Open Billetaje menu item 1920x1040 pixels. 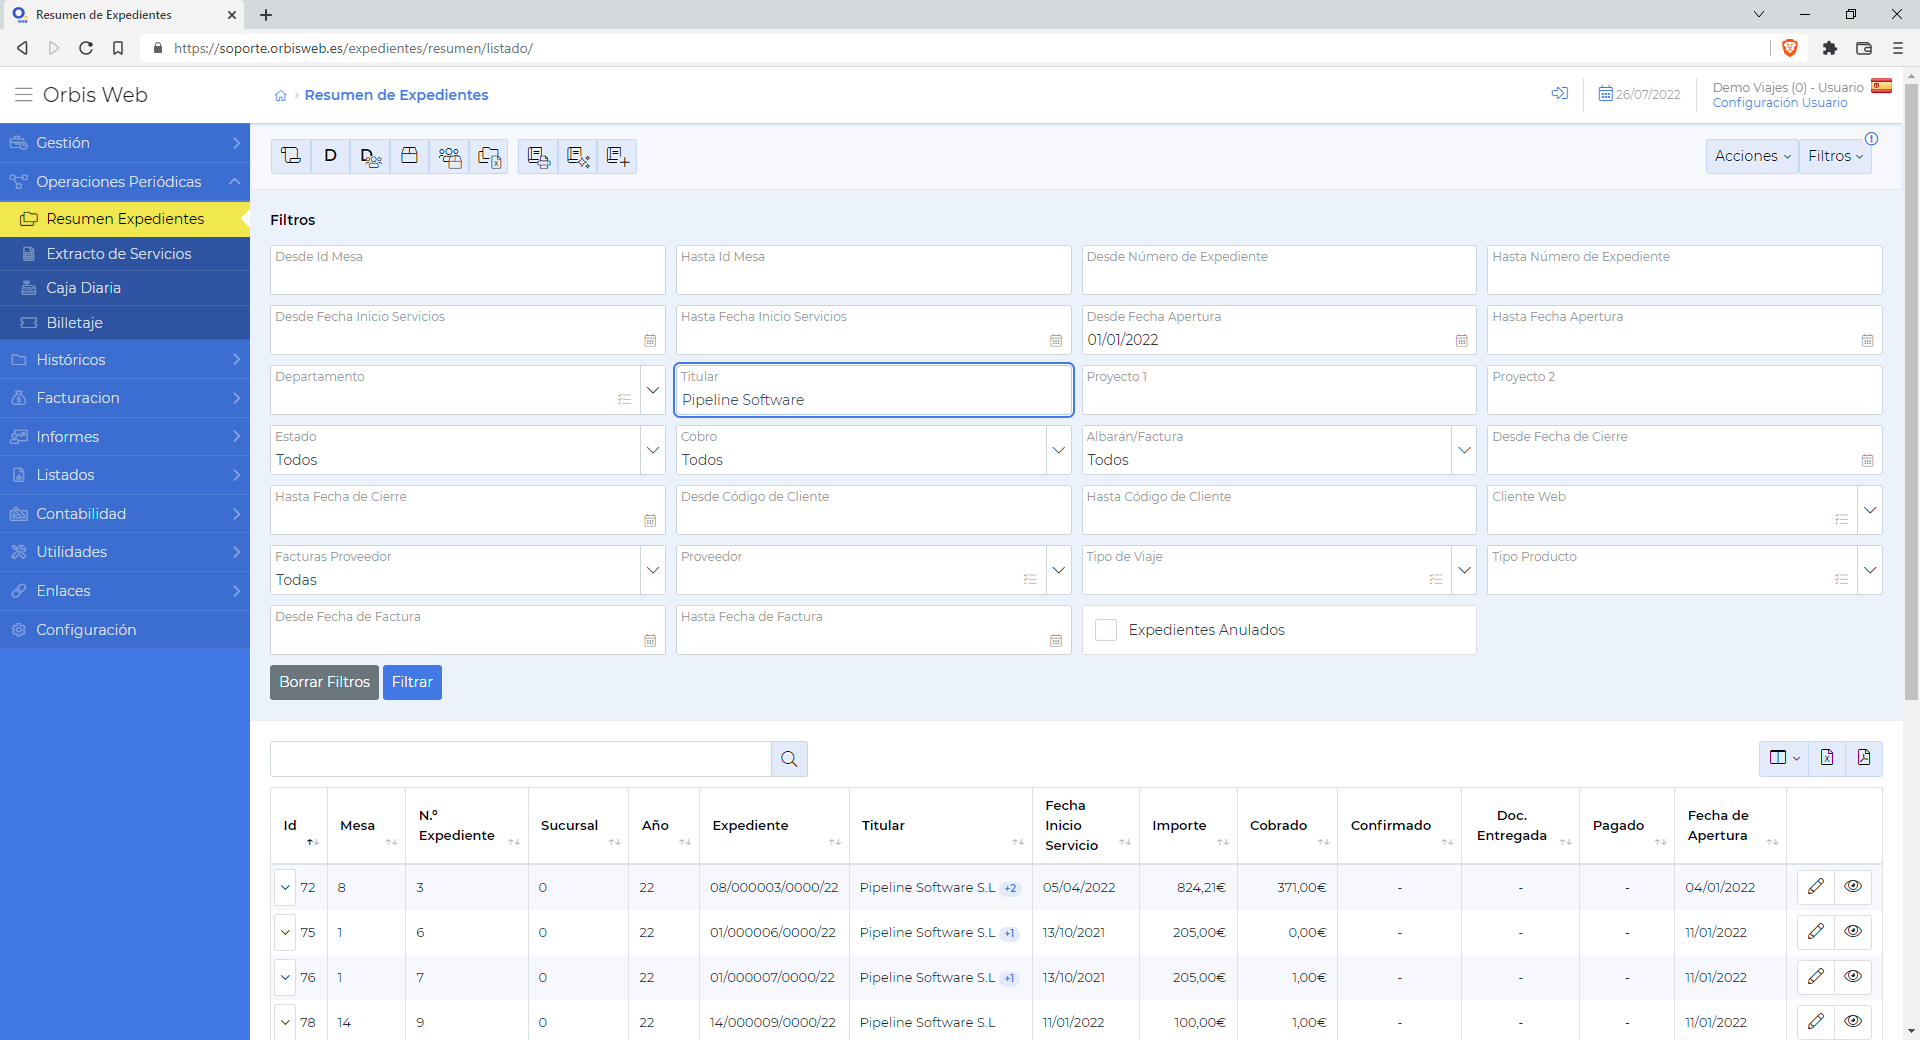125,323
